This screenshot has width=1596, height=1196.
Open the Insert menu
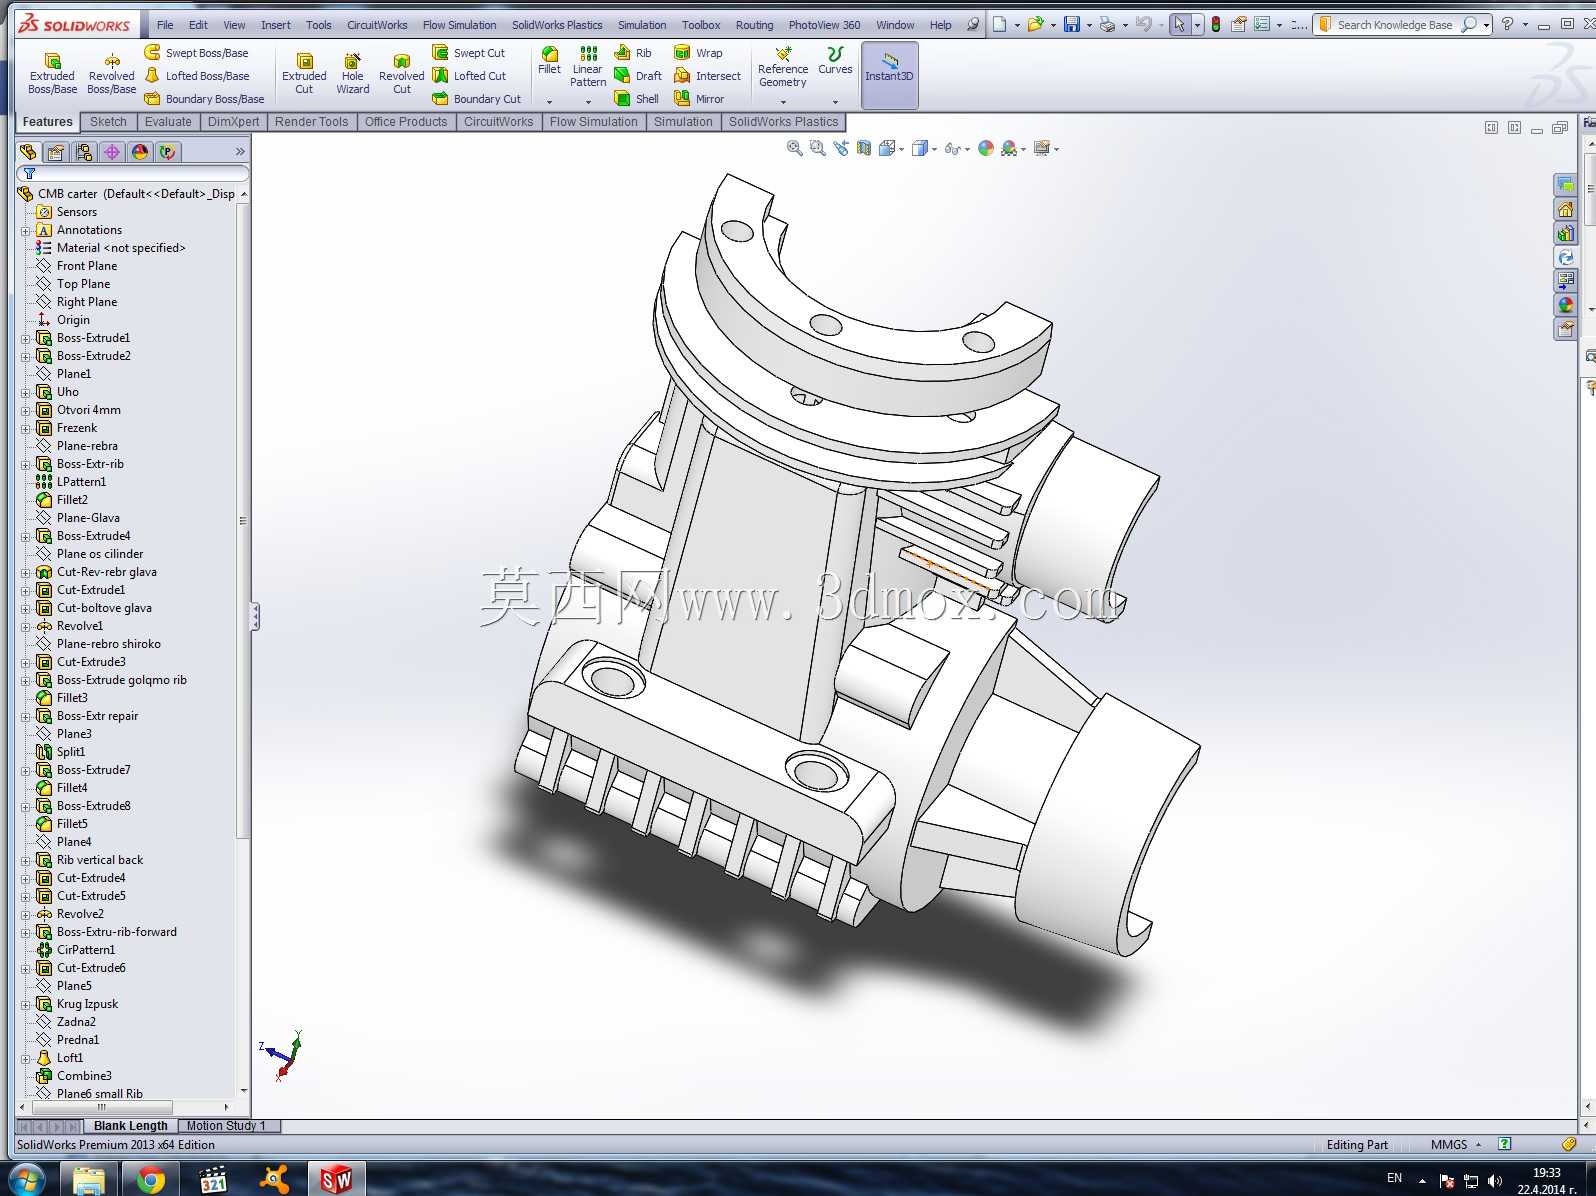pyautogui.click(x=276, y=25)
